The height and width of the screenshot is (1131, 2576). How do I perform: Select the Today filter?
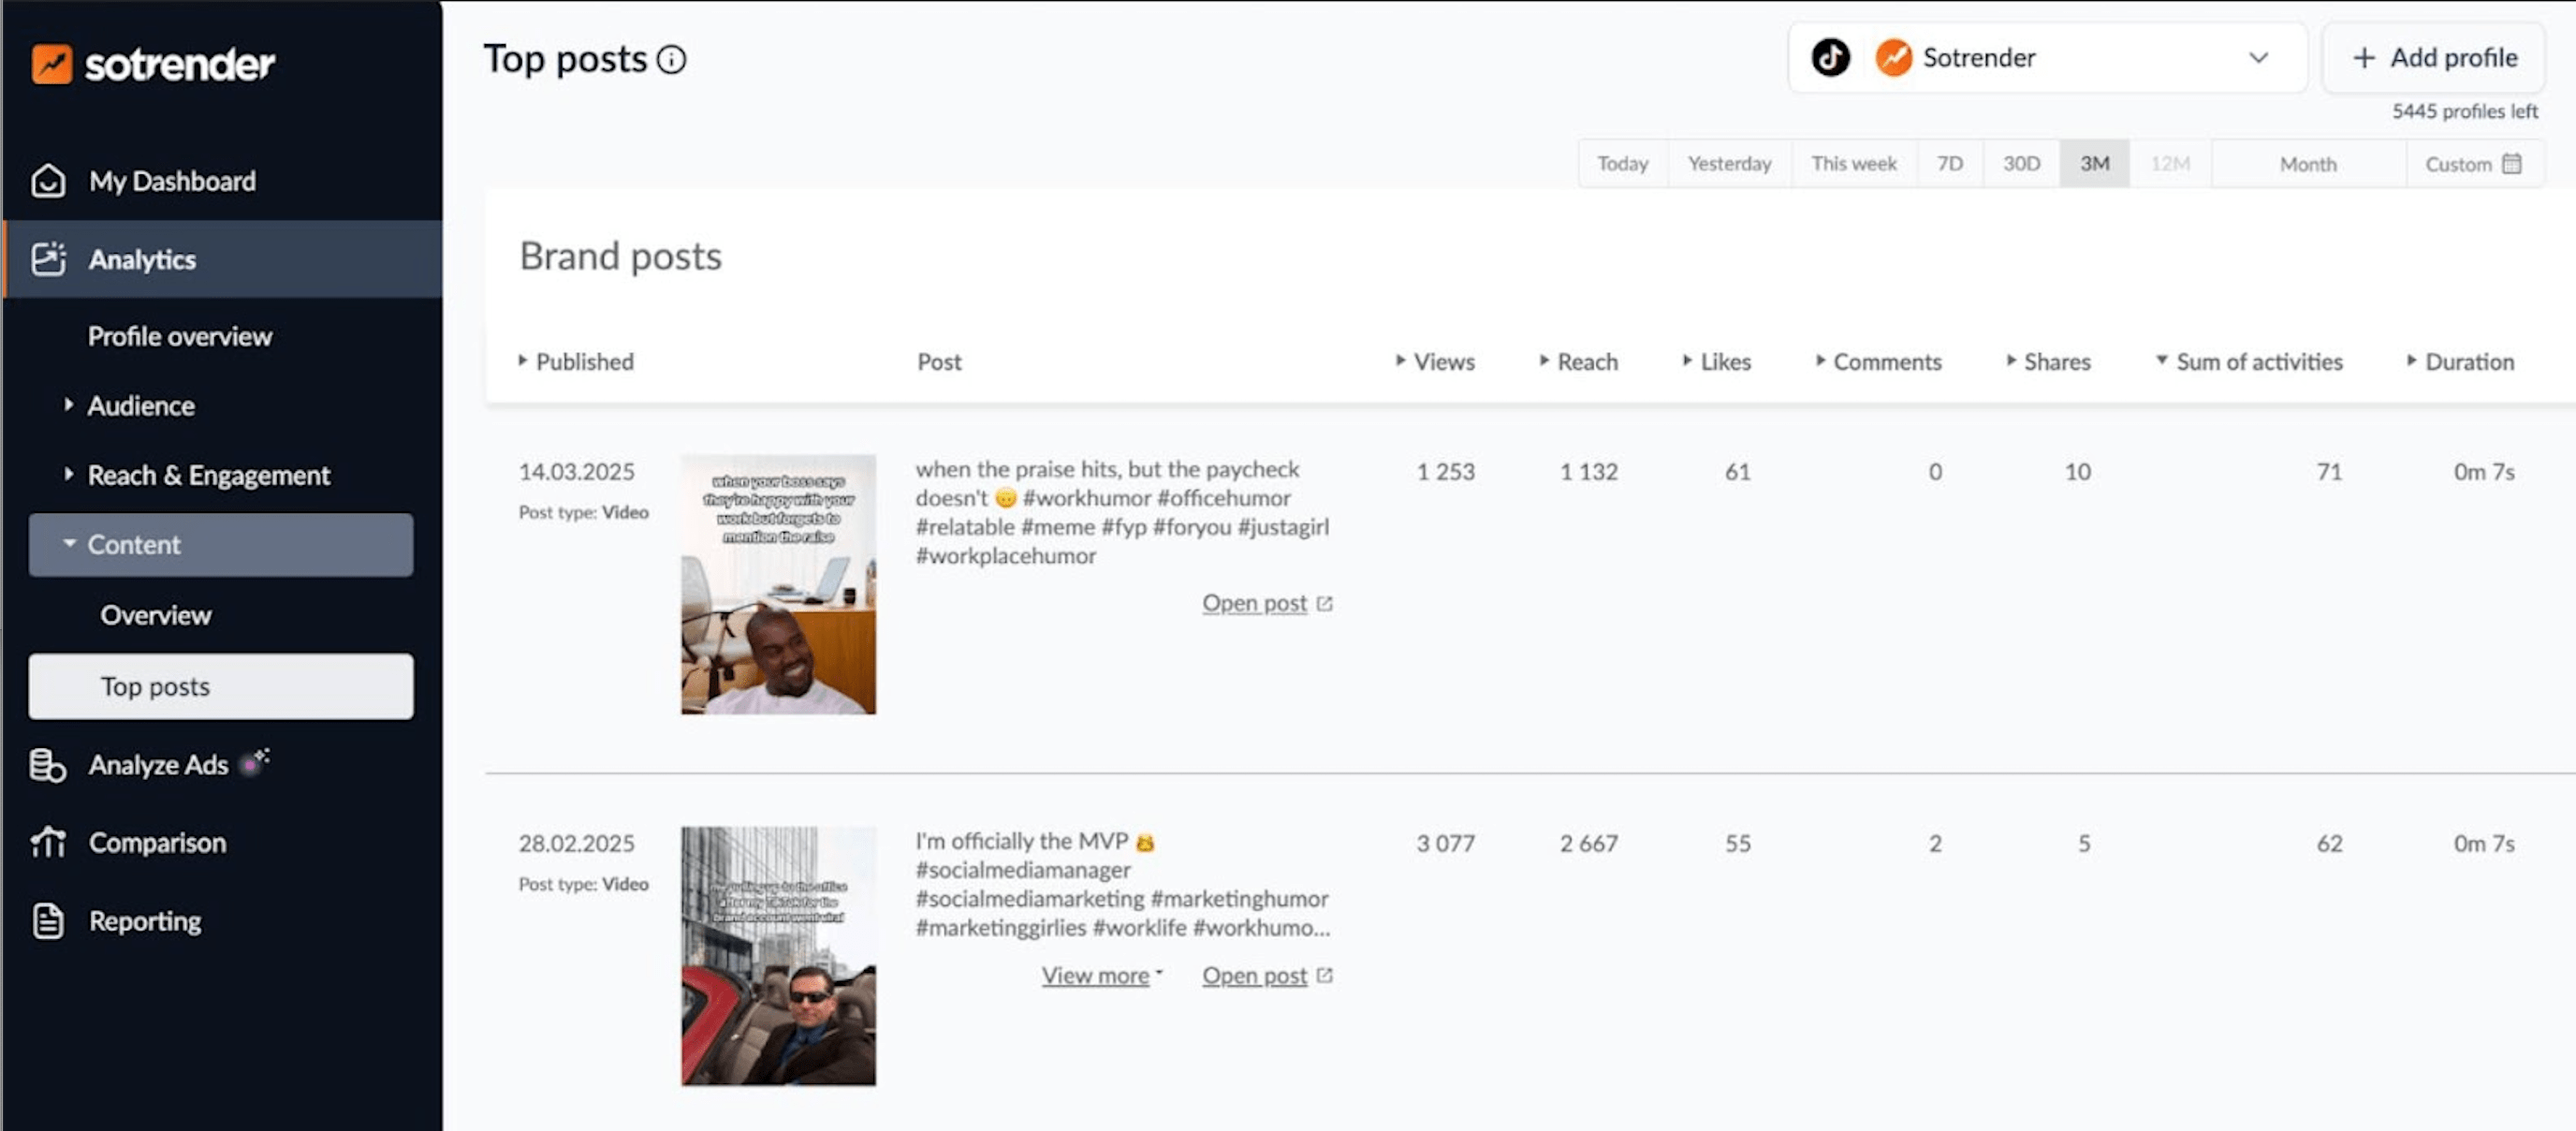[x=1621, y=163]
